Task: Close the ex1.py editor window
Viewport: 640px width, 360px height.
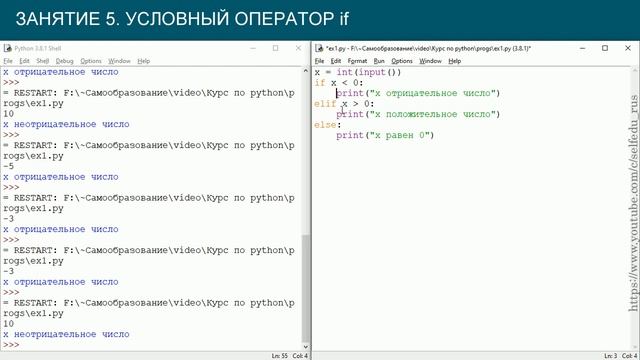Action: tap(628, 48)
